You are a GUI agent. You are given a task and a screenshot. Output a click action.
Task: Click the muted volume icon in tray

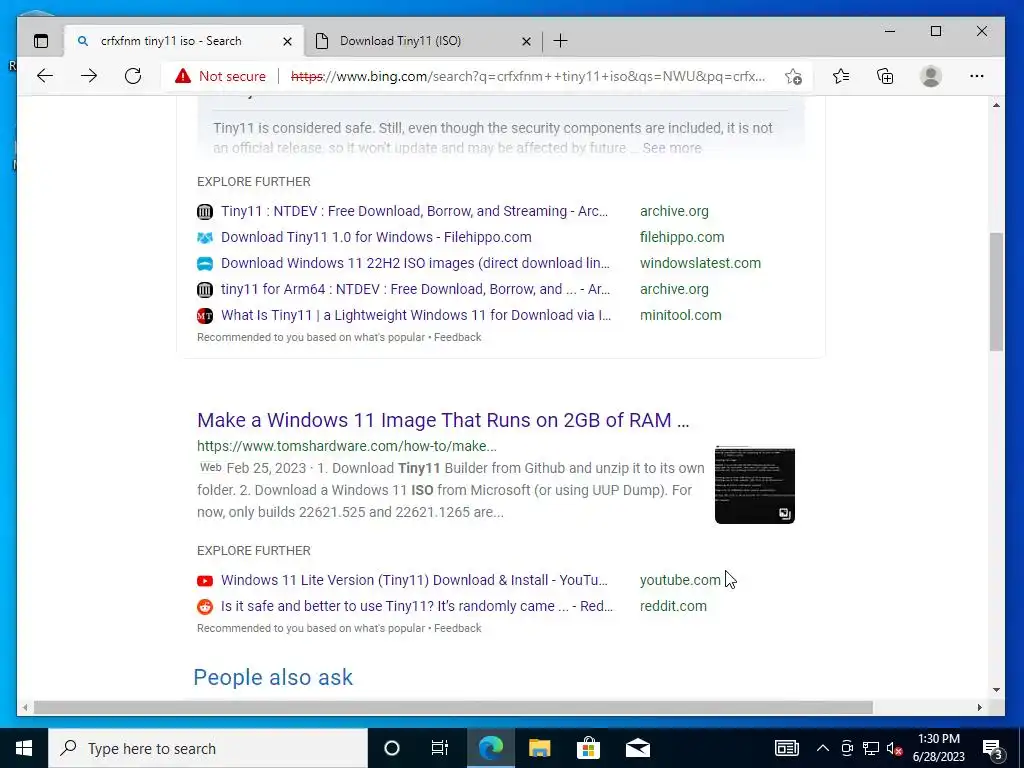pos(895,748)
